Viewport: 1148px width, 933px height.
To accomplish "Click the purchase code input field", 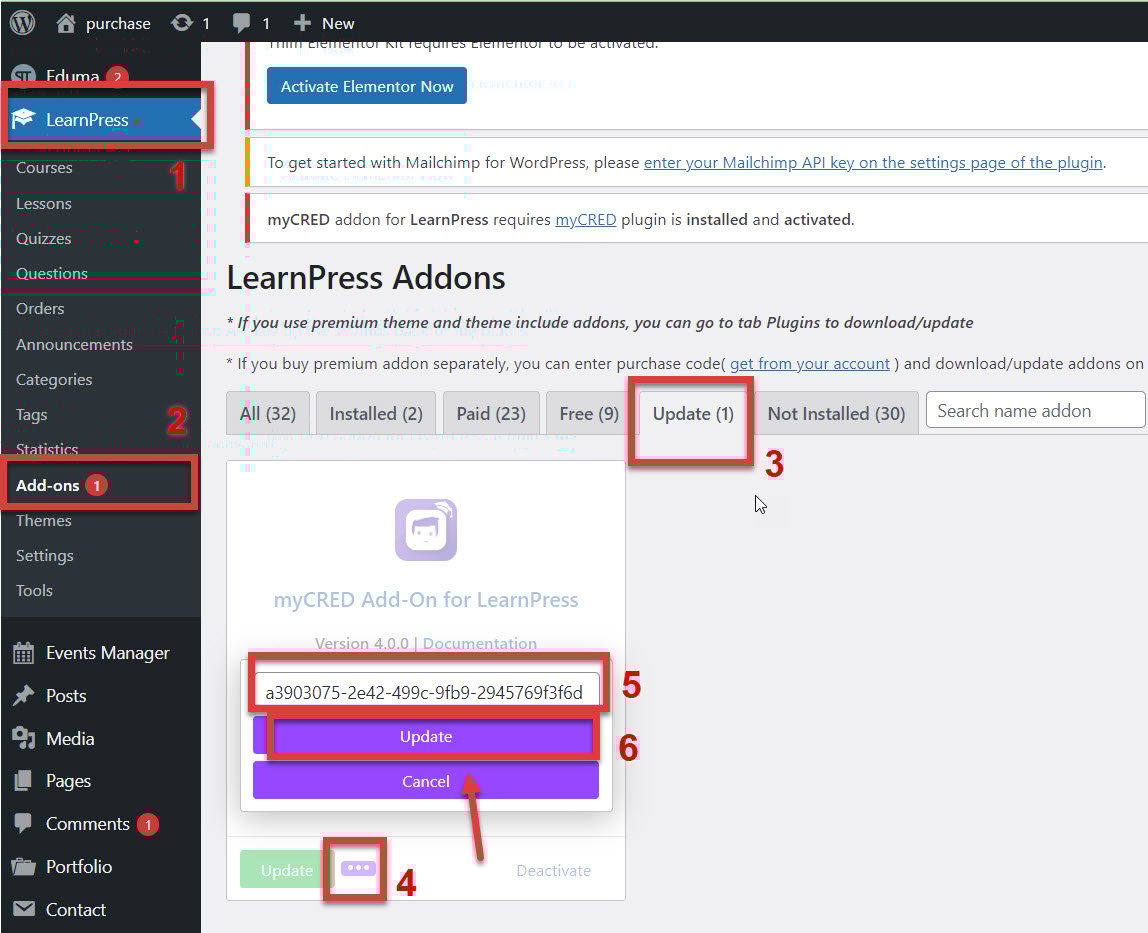I will [x=427, y=692].
